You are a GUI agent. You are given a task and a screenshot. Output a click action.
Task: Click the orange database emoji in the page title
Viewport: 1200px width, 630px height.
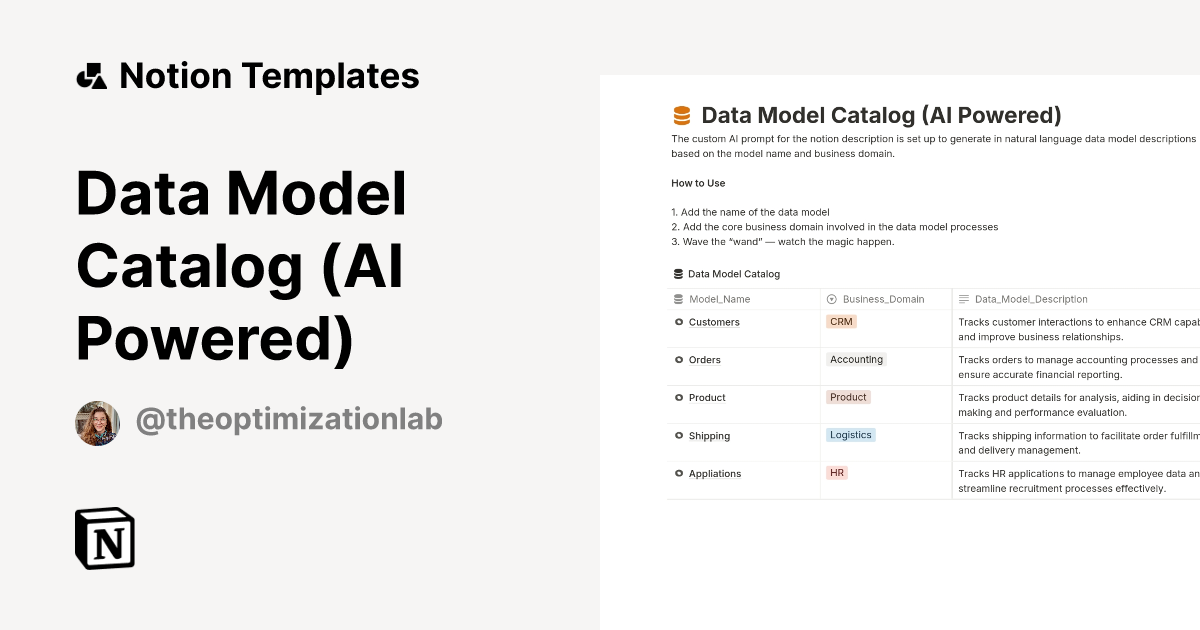point(681,115)
